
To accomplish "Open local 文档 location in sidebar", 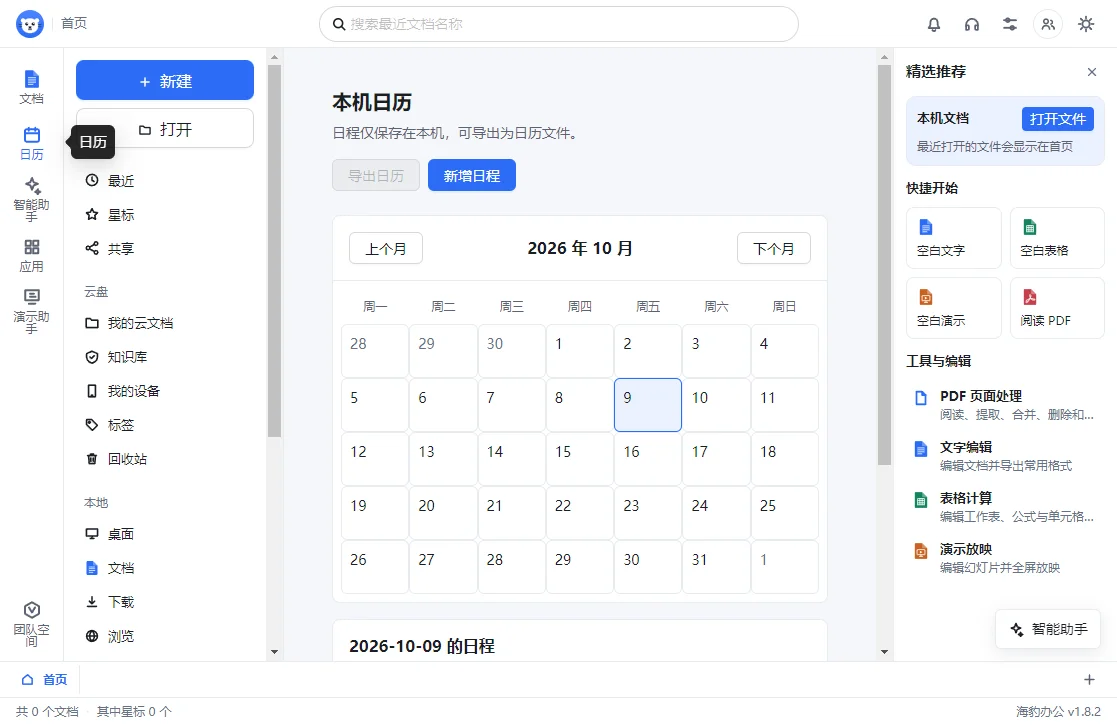I will (167, 568).
